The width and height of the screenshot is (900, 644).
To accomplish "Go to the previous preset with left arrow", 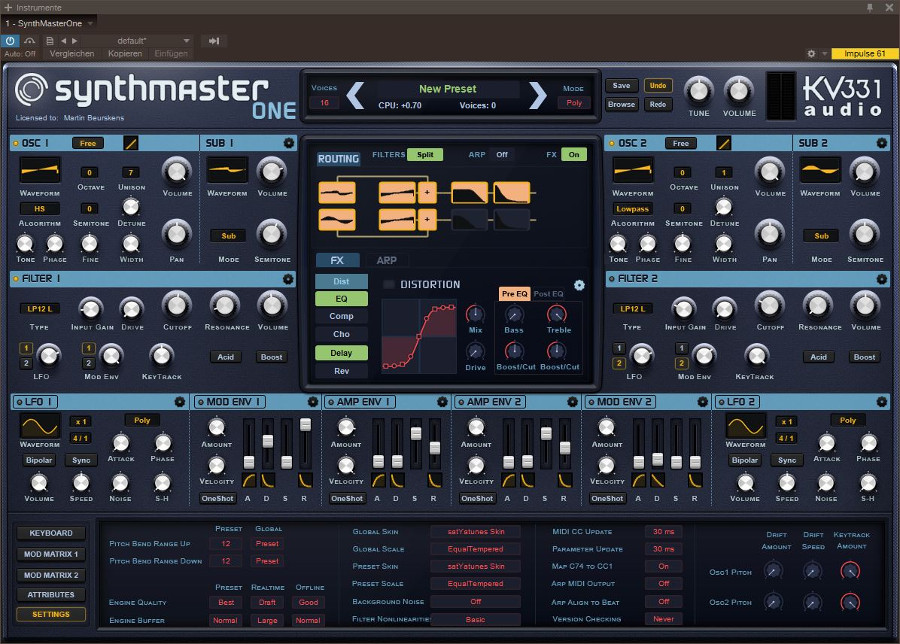I will 355,95.
